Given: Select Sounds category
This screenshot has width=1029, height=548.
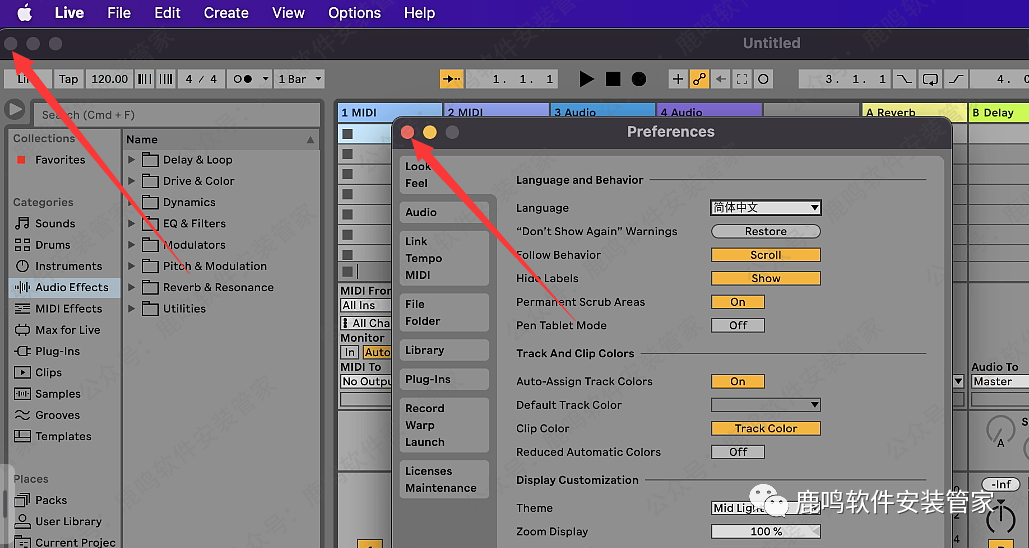Looking at the screenshot, I should click(x=55, y=223).
